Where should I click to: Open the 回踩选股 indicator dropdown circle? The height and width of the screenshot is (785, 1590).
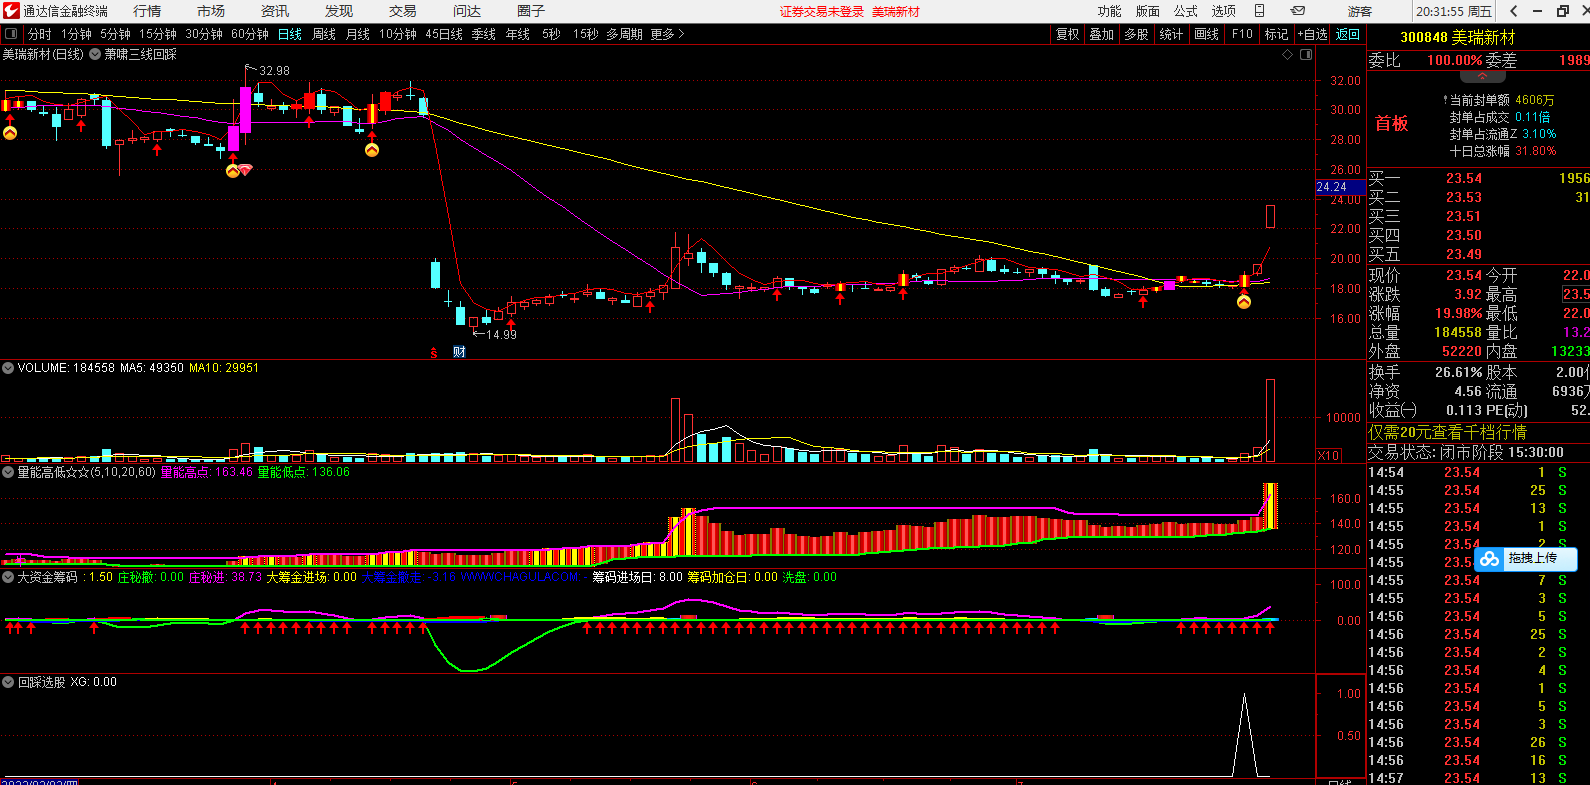click(x=8, y=682)
